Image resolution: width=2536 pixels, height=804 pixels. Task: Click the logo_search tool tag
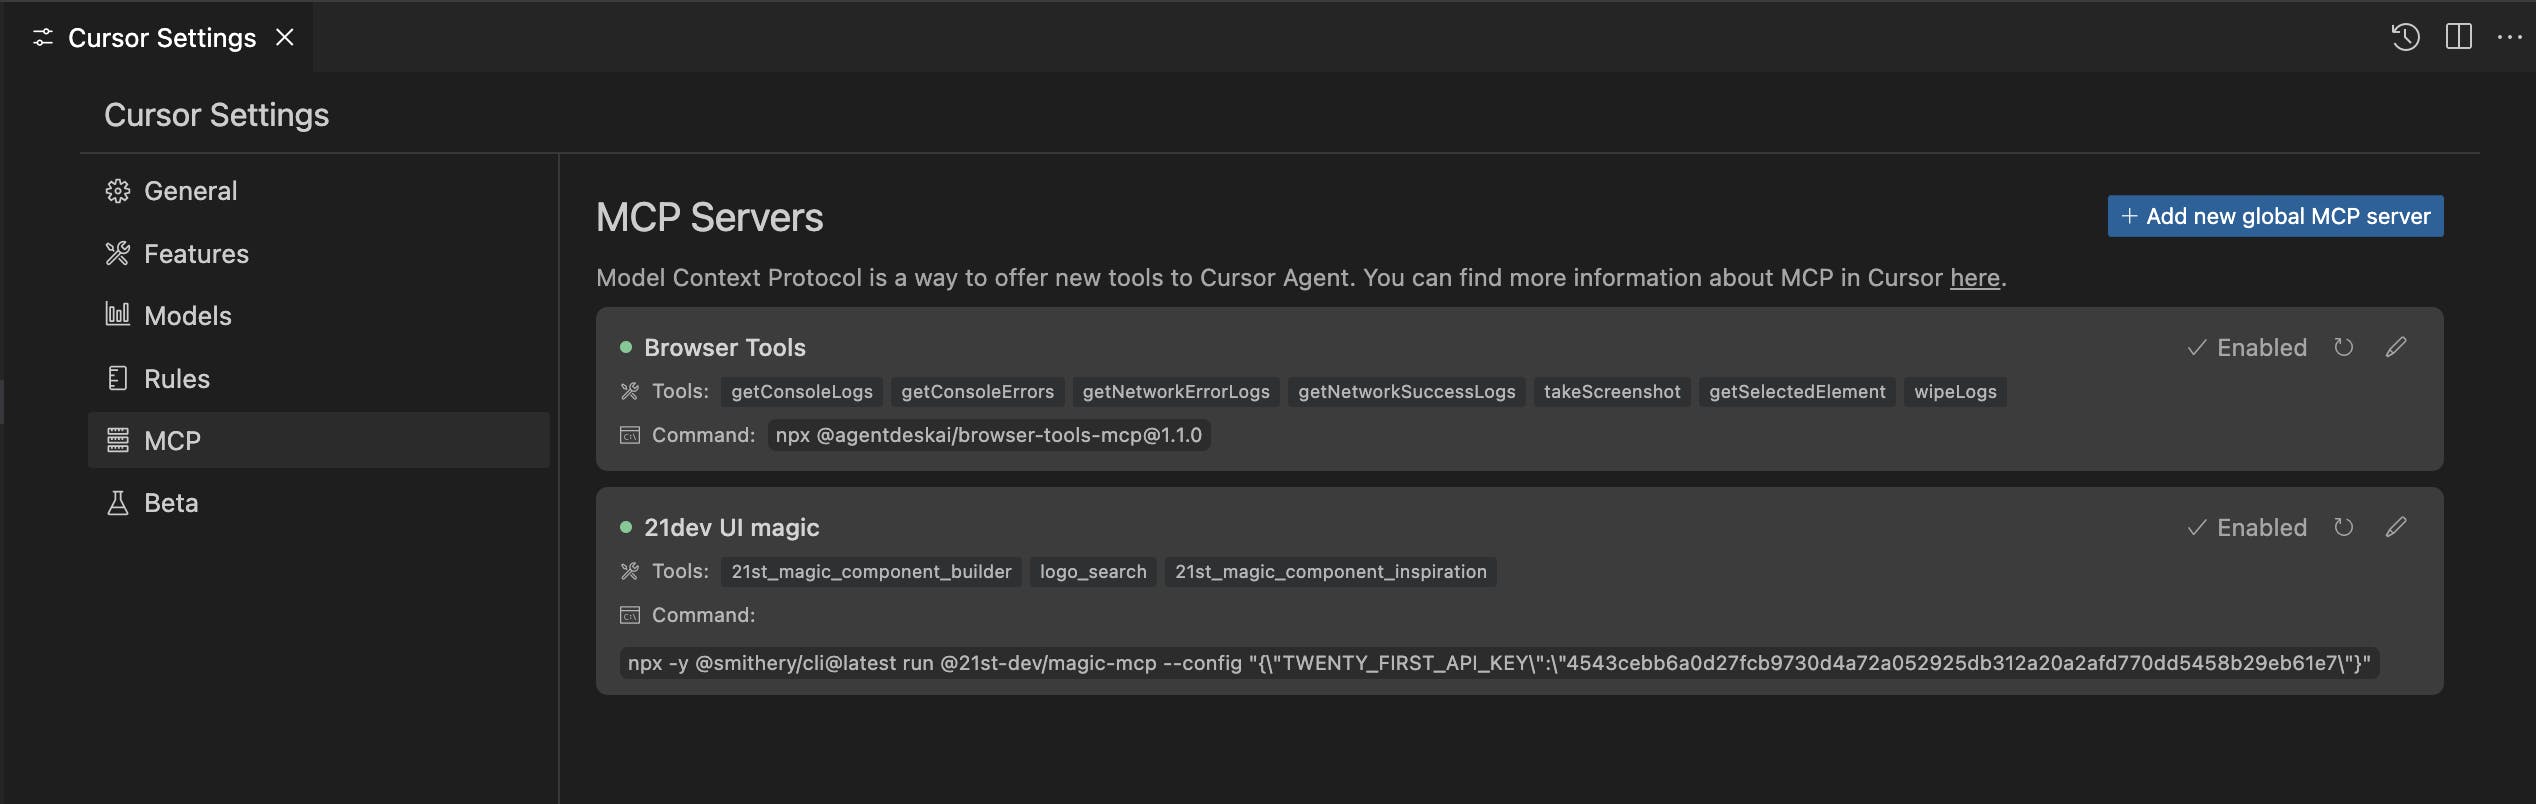click(x=1092, y=572)
